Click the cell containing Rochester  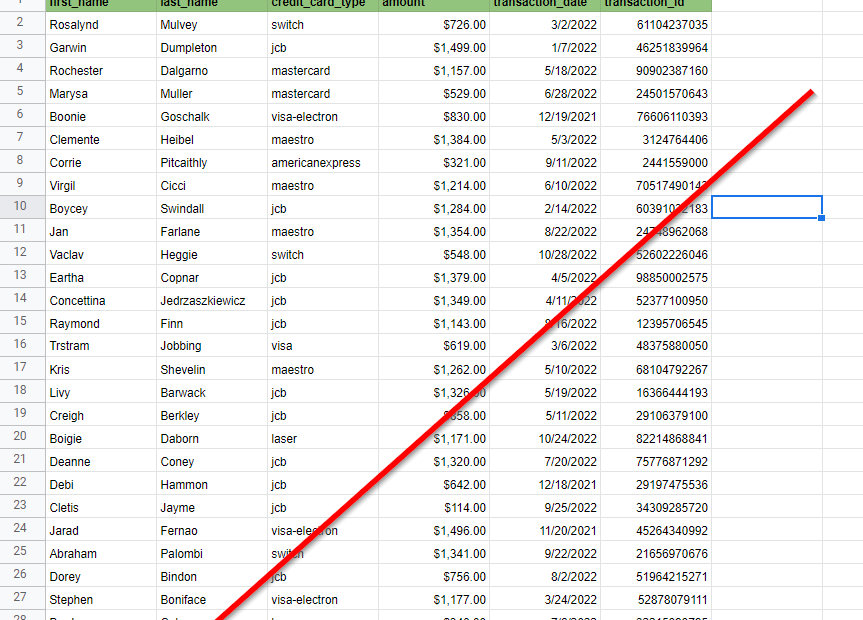click(101, 70)
